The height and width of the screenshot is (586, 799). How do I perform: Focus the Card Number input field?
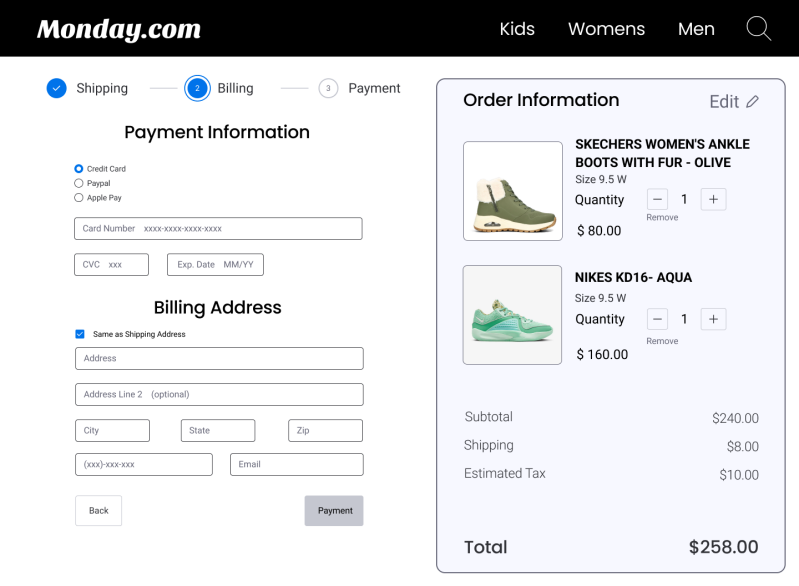pos(218,229)
